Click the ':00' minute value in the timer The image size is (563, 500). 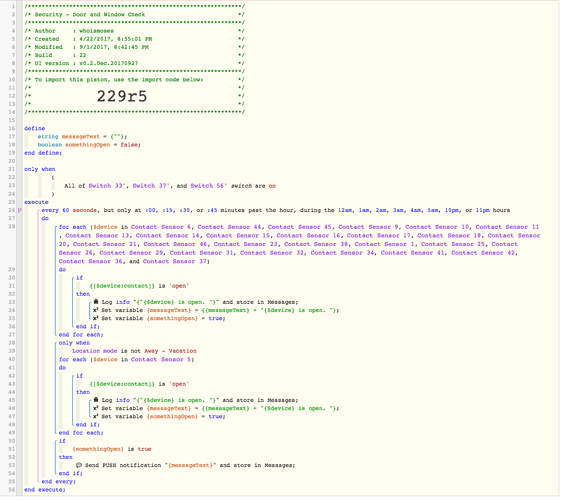pos(150,211)
